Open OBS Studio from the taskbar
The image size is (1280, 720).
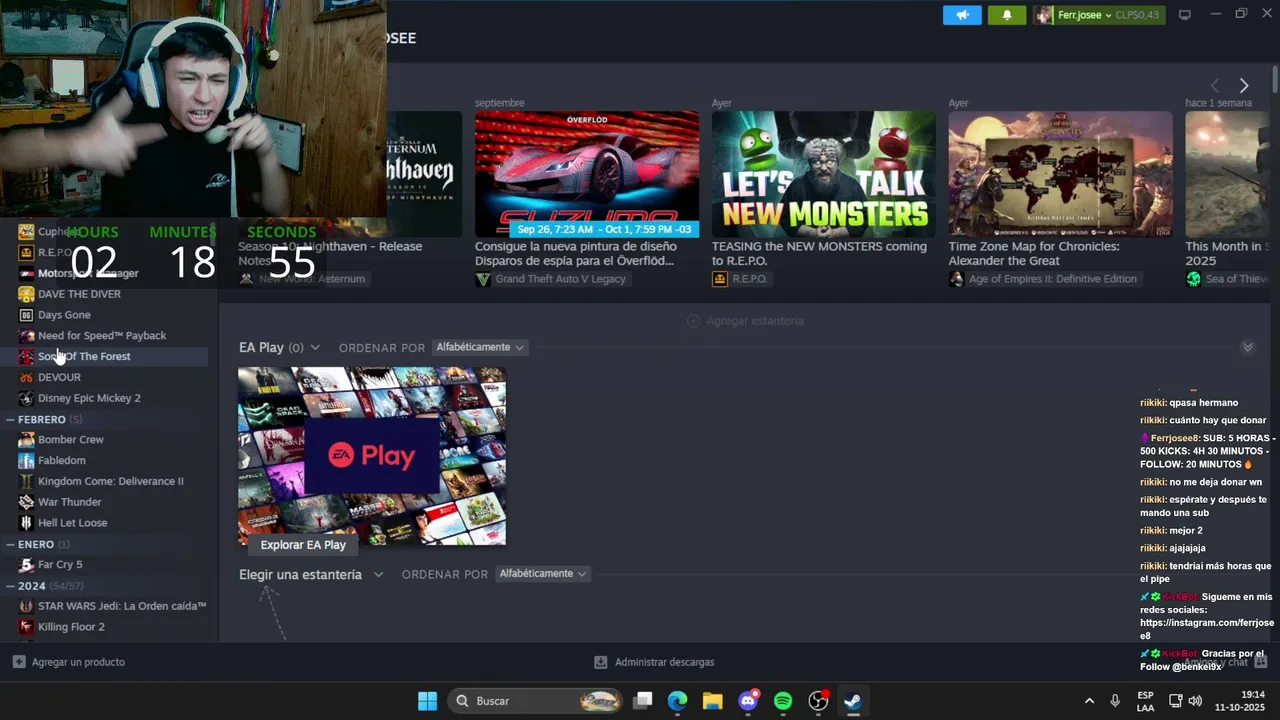[818, 701]
